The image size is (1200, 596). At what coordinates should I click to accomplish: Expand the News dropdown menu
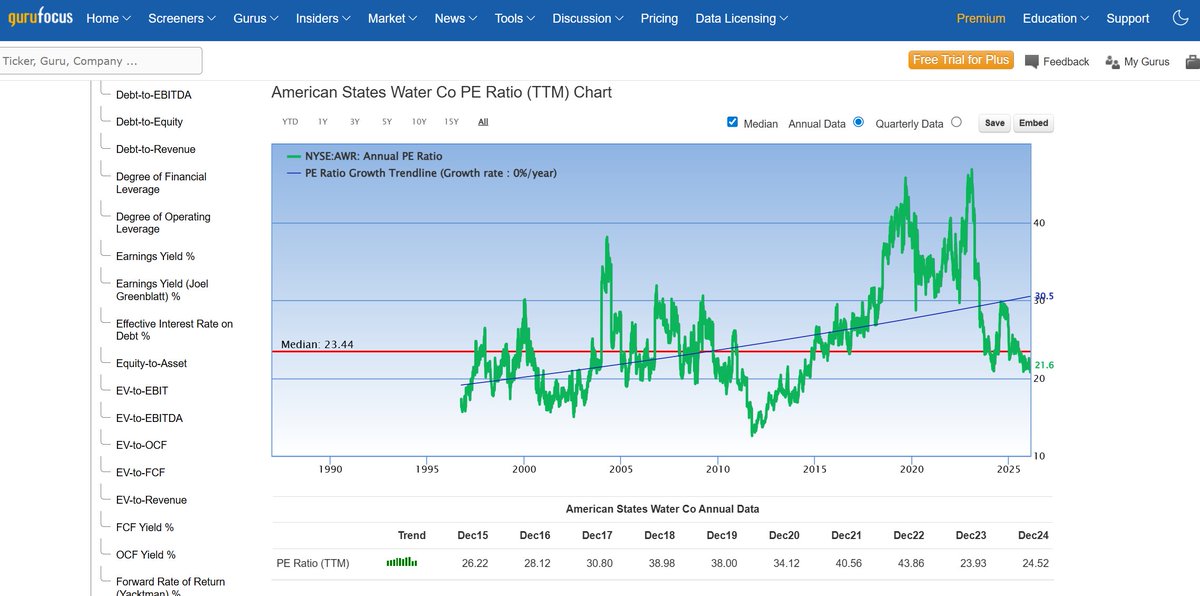coord(457,18)
